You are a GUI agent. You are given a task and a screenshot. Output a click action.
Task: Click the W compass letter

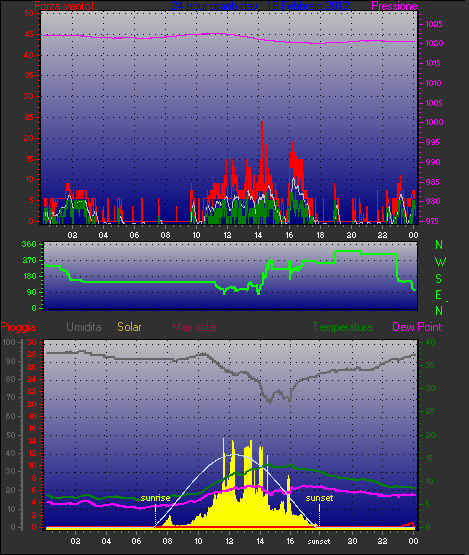440,262
